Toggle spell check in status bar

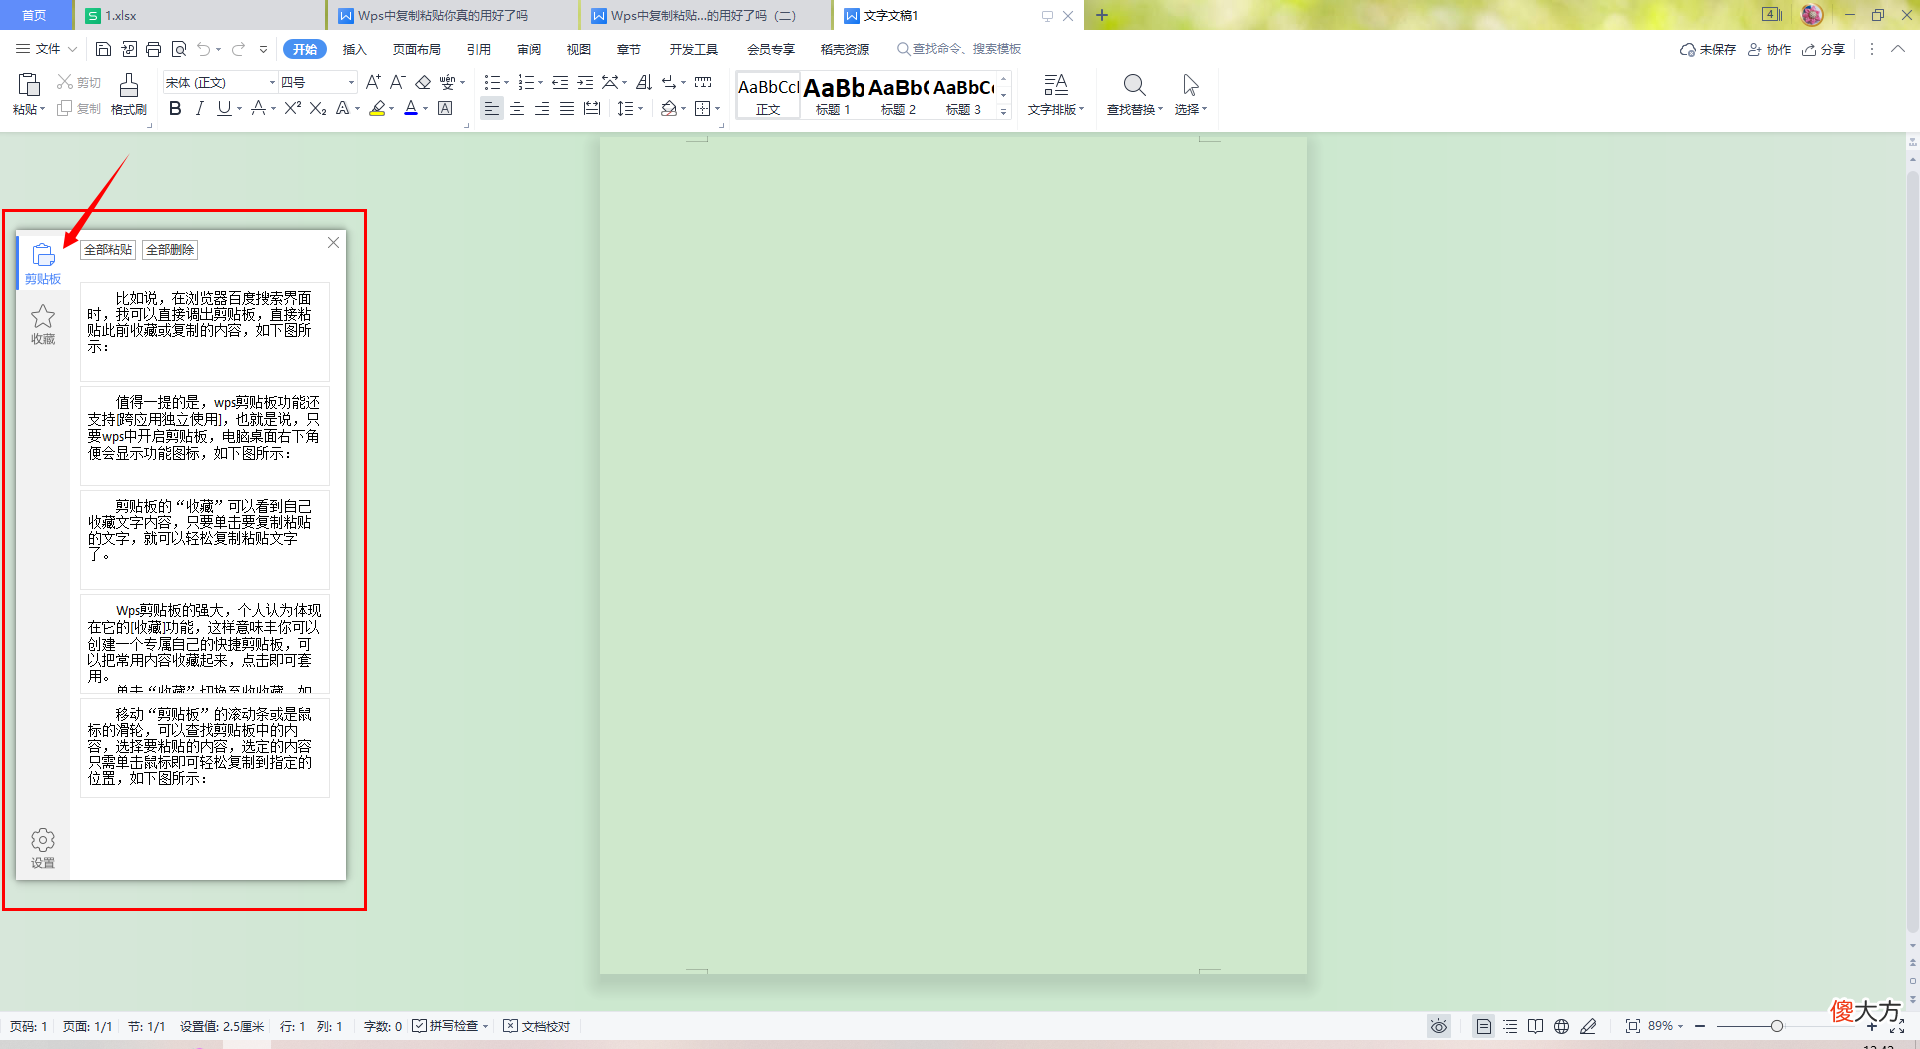point(450,1026)
